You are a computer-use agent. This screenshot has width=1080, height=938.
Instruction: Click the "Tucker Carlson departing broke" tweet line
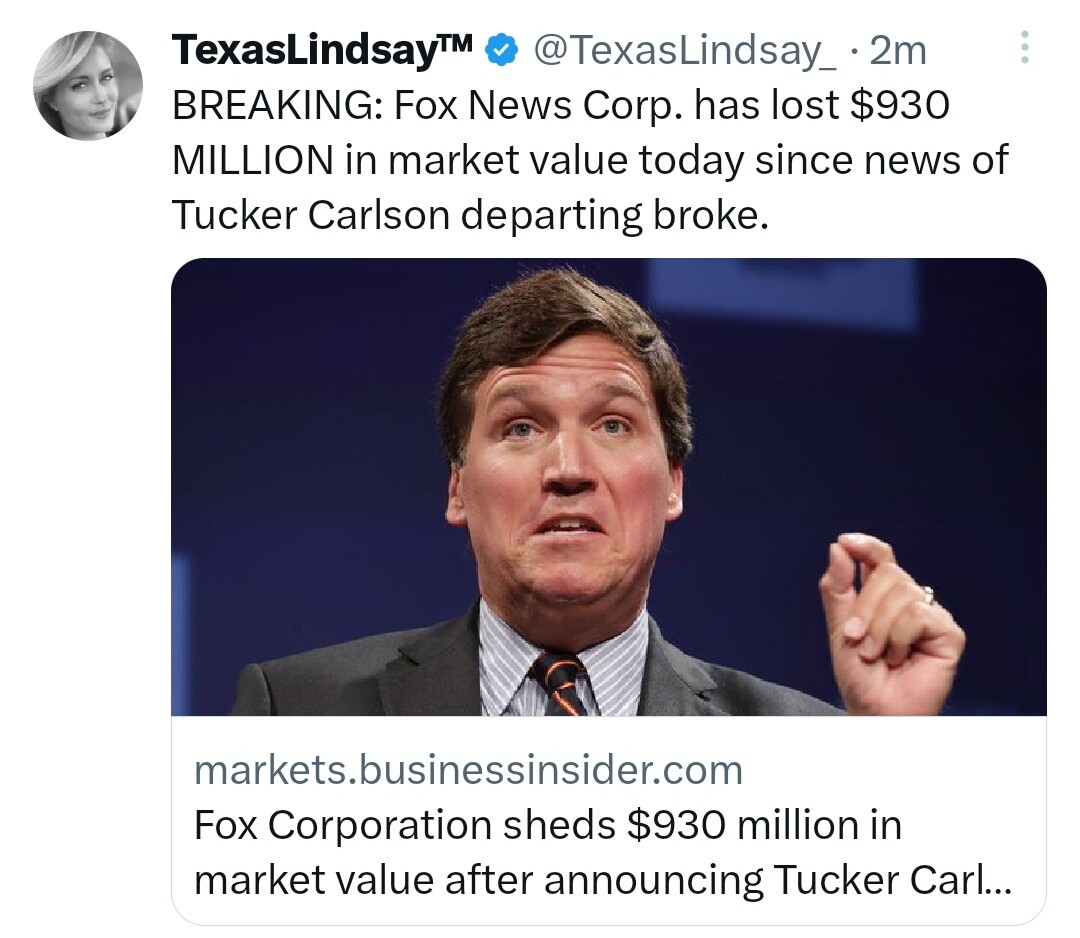pyautogui.click(x=471, y=214)
